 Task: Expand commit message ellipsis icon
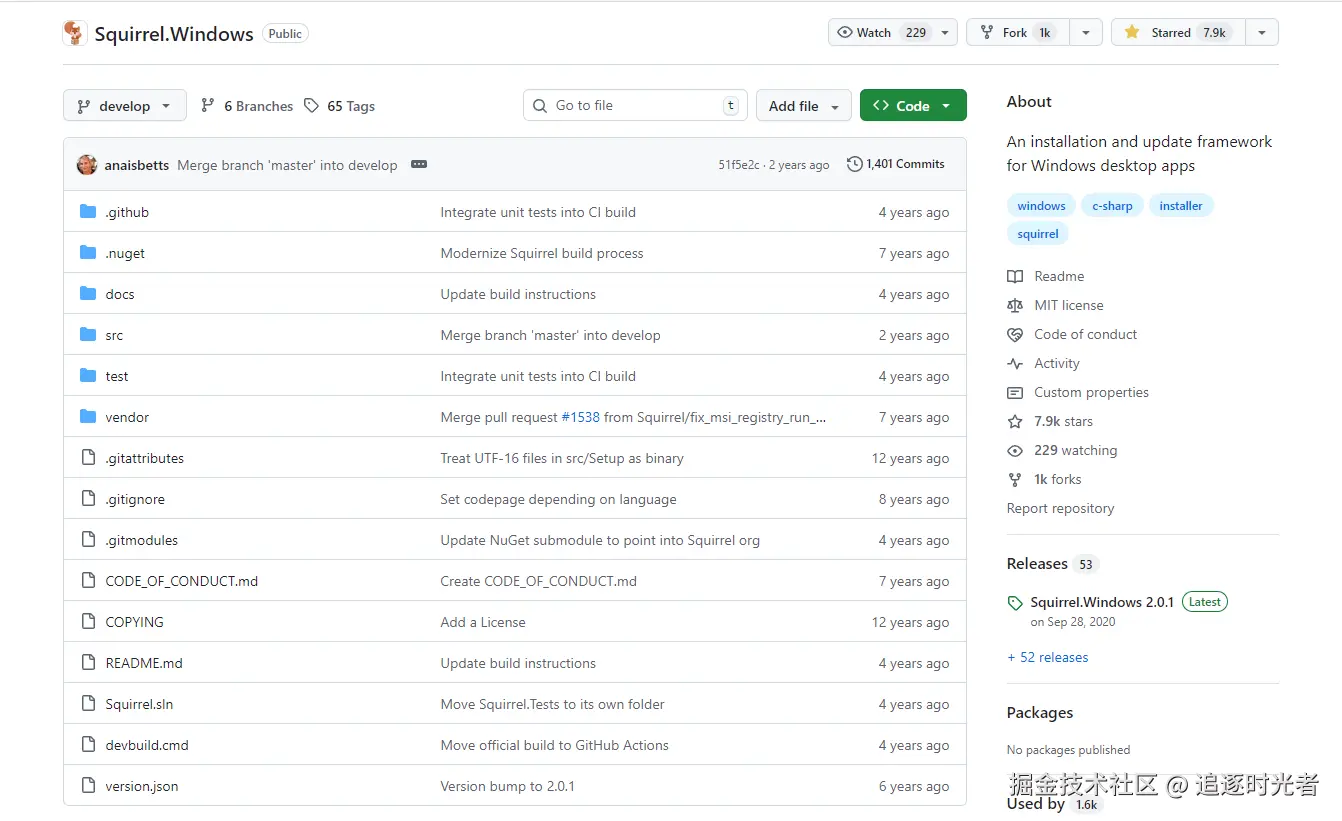click(419, 164)
